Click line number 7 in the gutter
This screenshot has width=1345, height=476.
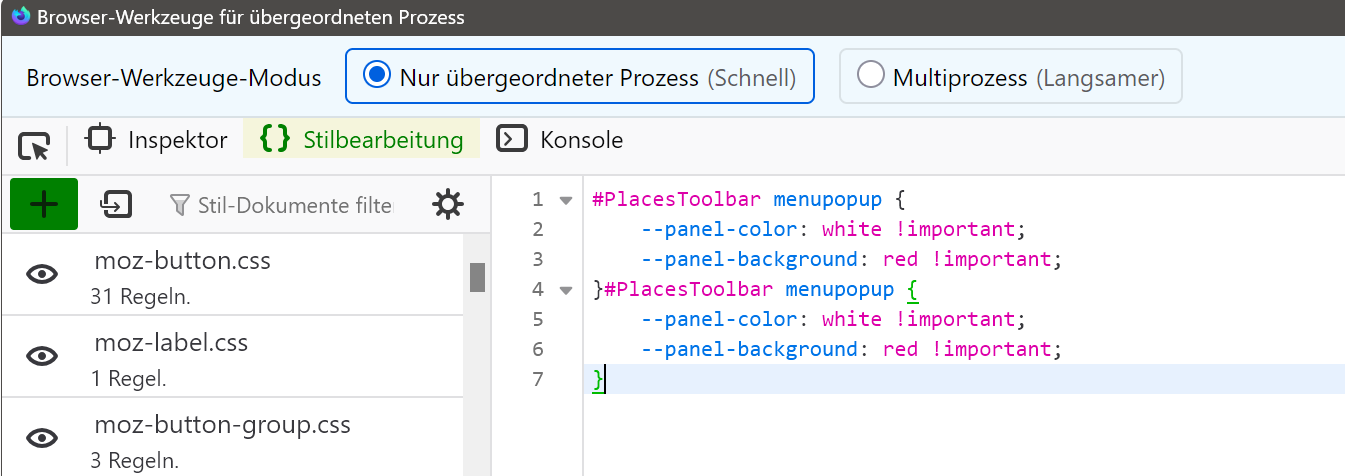coord(538,379)
